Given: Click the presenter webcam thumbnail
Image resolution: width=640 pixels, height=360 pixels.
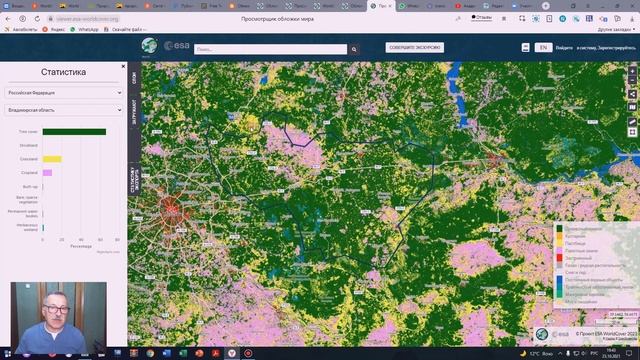Looking at the screenshot, I should tap(58, 317).
